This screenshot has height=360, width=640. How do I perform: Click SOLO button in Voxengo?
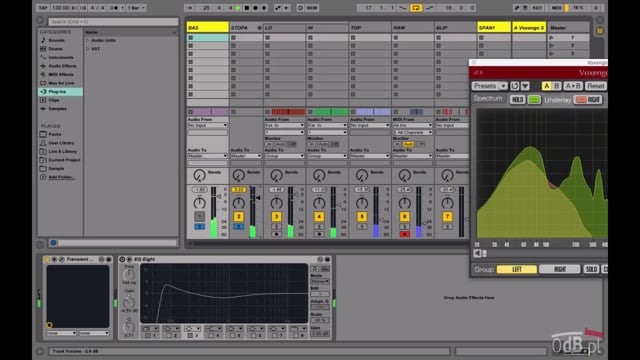pyautogui.click(x=591, y=269)
